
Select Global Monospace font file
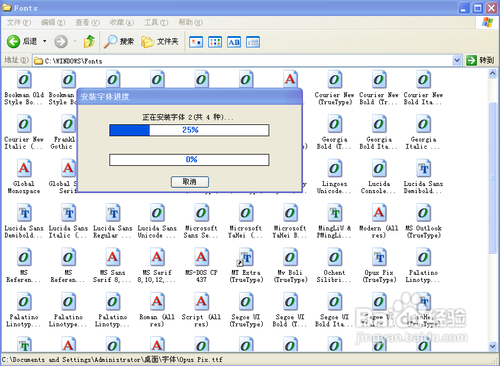[x=24, y=168]
